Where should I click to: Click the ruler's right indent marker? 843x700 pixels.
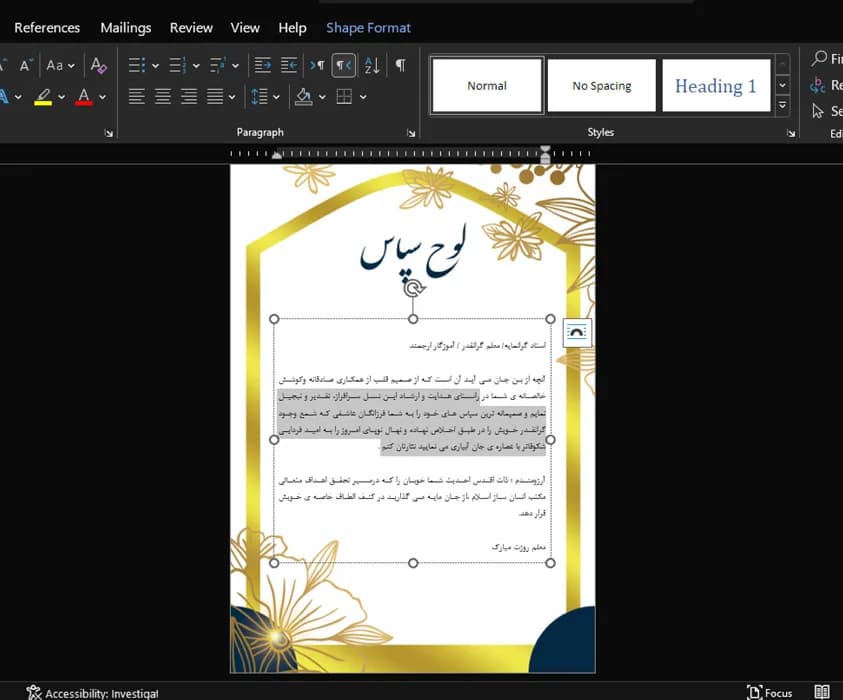pos(545,156)
